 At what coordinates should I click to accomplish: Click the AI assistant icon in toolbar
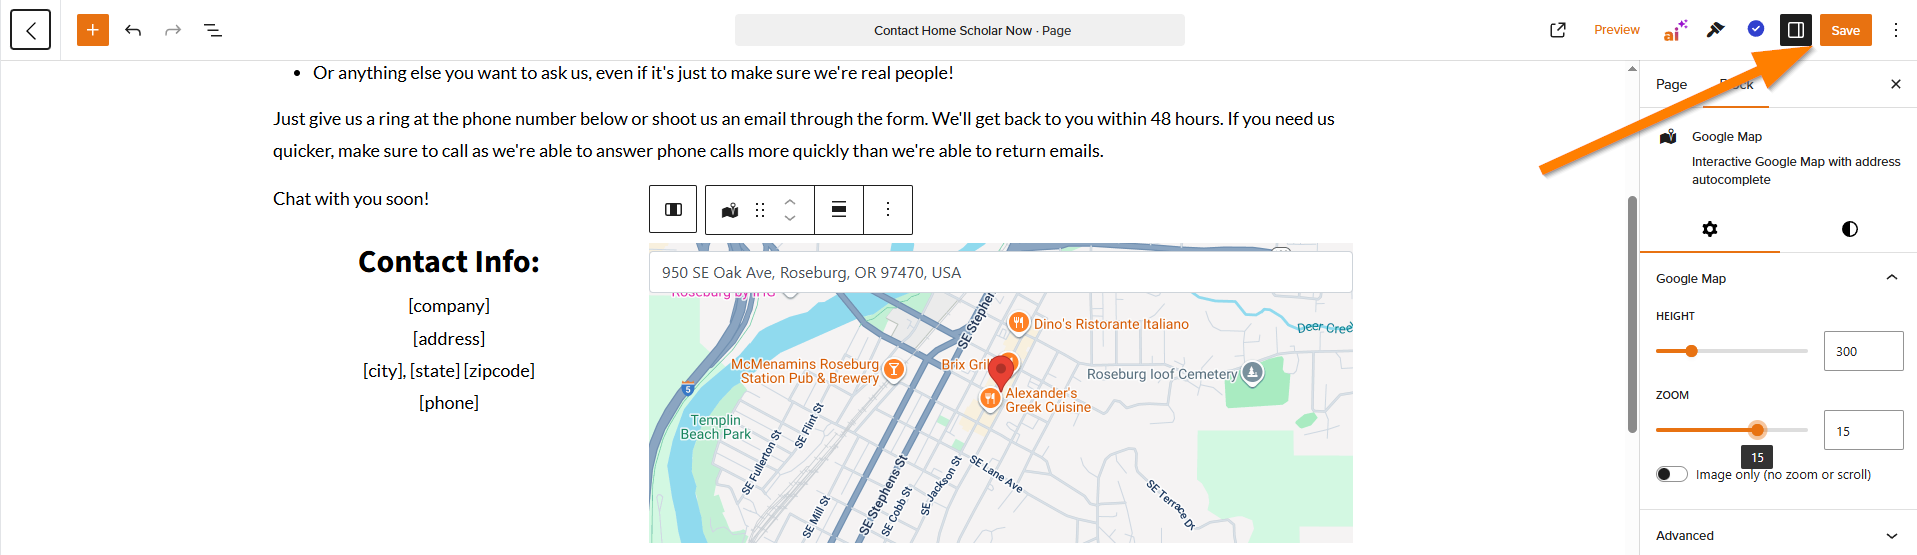(1674, 30)
